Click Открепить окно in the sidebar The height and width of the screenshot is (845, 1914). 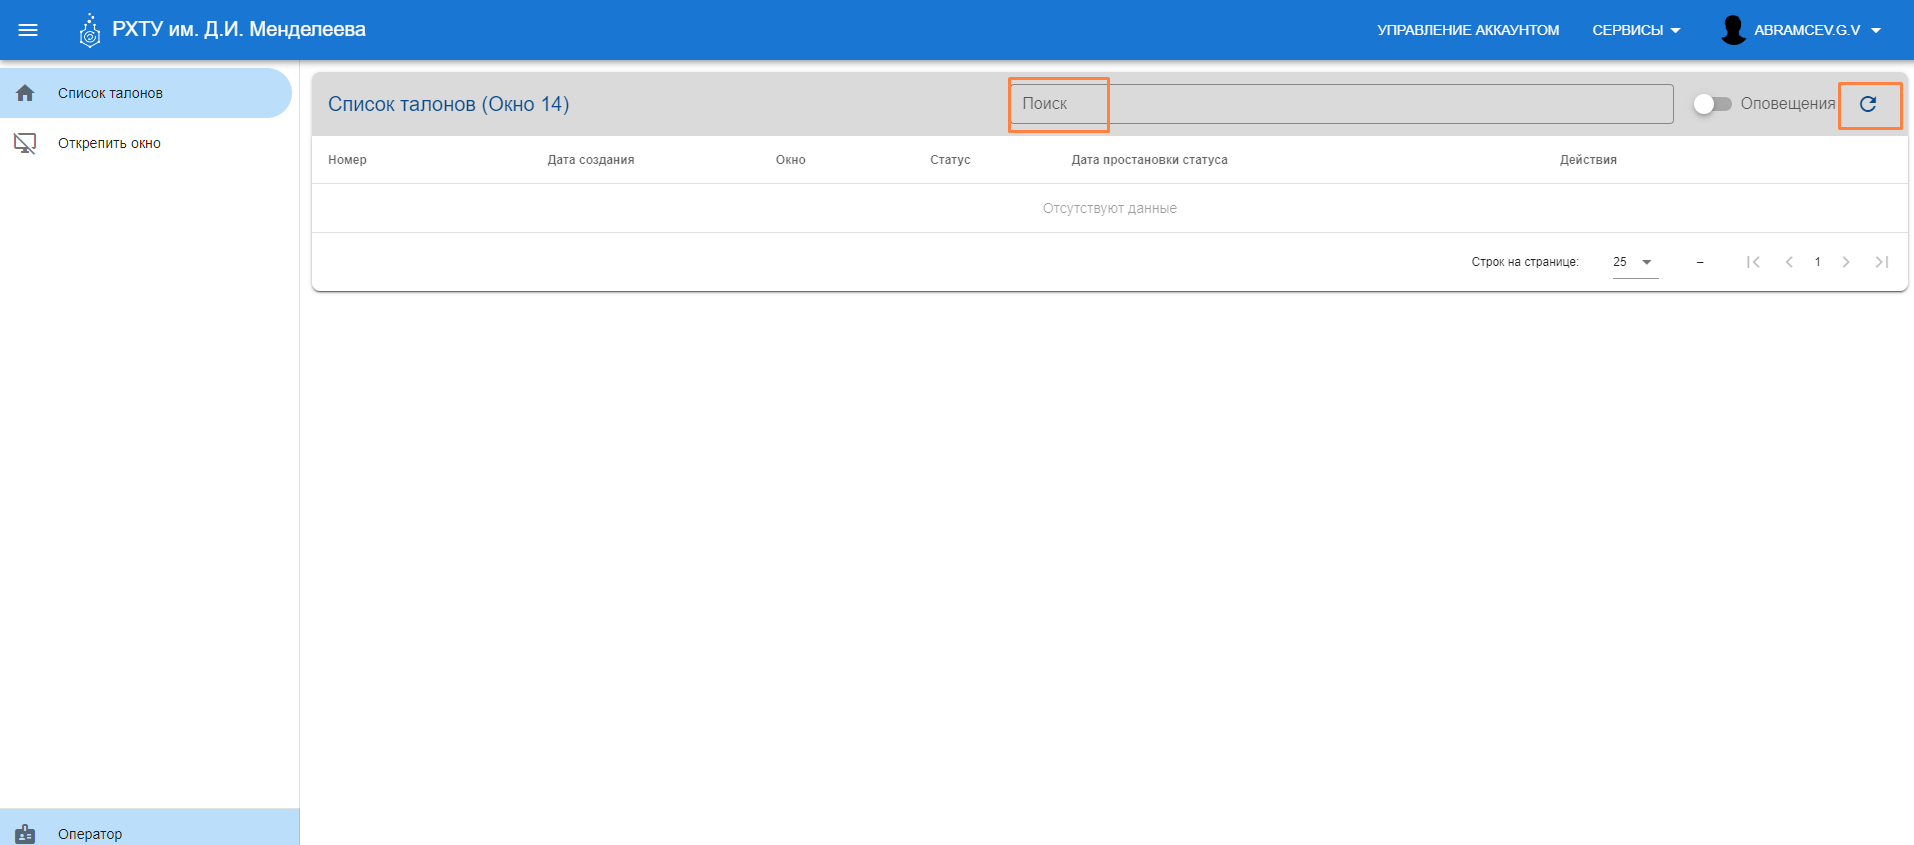(109, 143)
